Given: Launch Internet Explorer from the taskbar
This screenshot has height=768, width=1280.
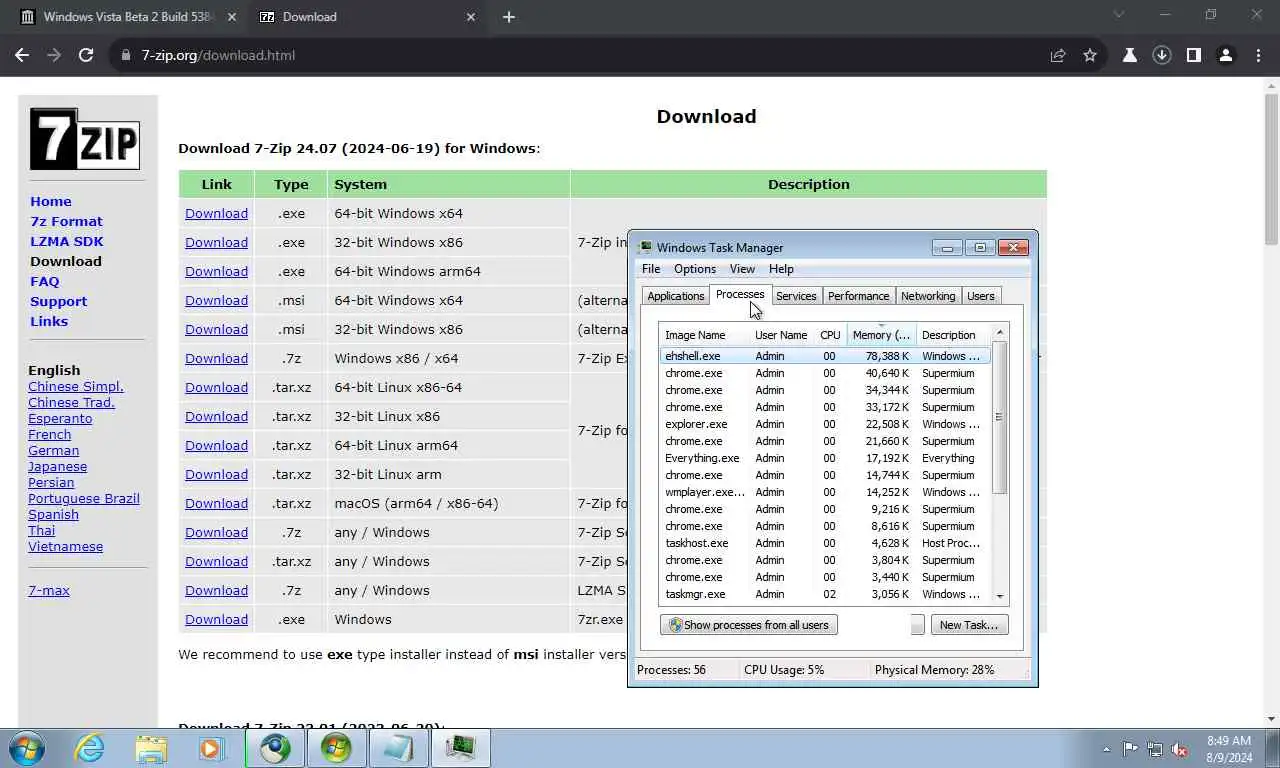Looking at the screenshot, I should click(89, 748).
